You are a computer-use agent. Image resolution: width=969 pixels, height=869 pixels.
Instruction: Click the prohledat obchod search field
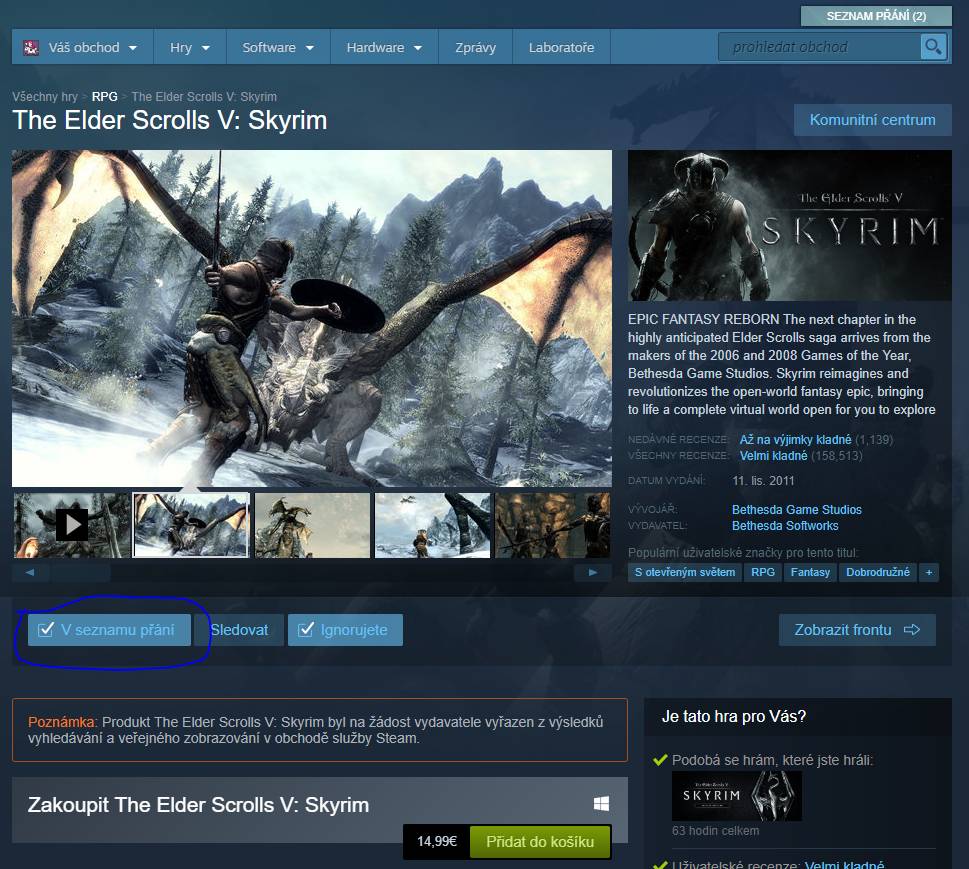coord(819,47)
